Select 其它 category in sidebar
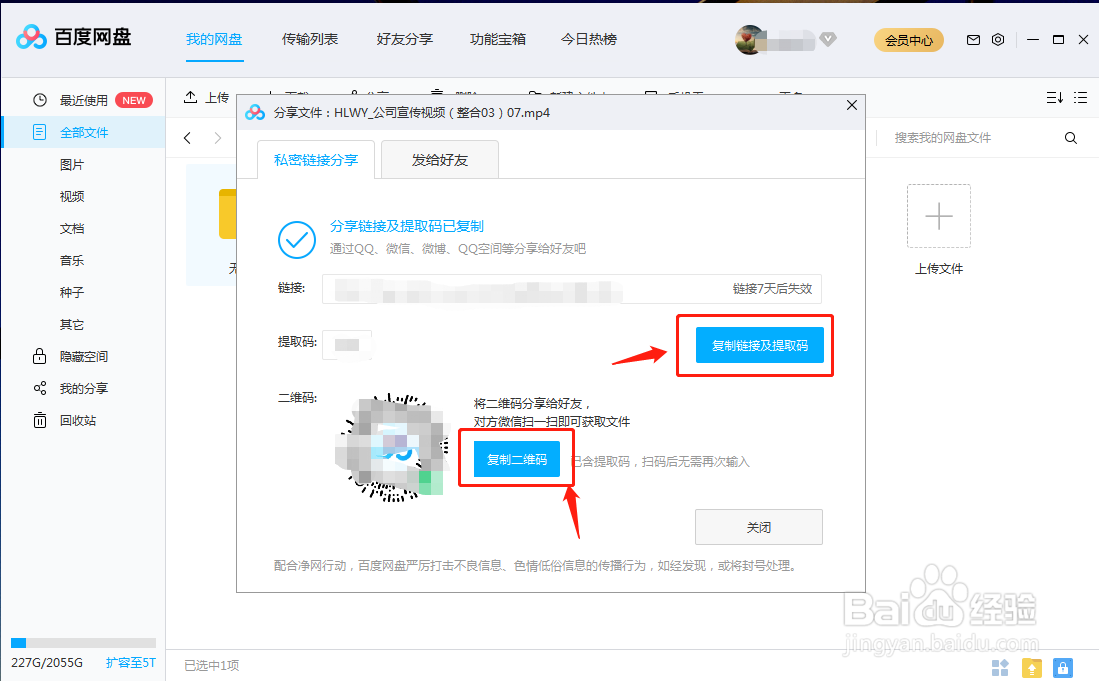This screenshot has height=681, width=1099. (x=72, y=324)
